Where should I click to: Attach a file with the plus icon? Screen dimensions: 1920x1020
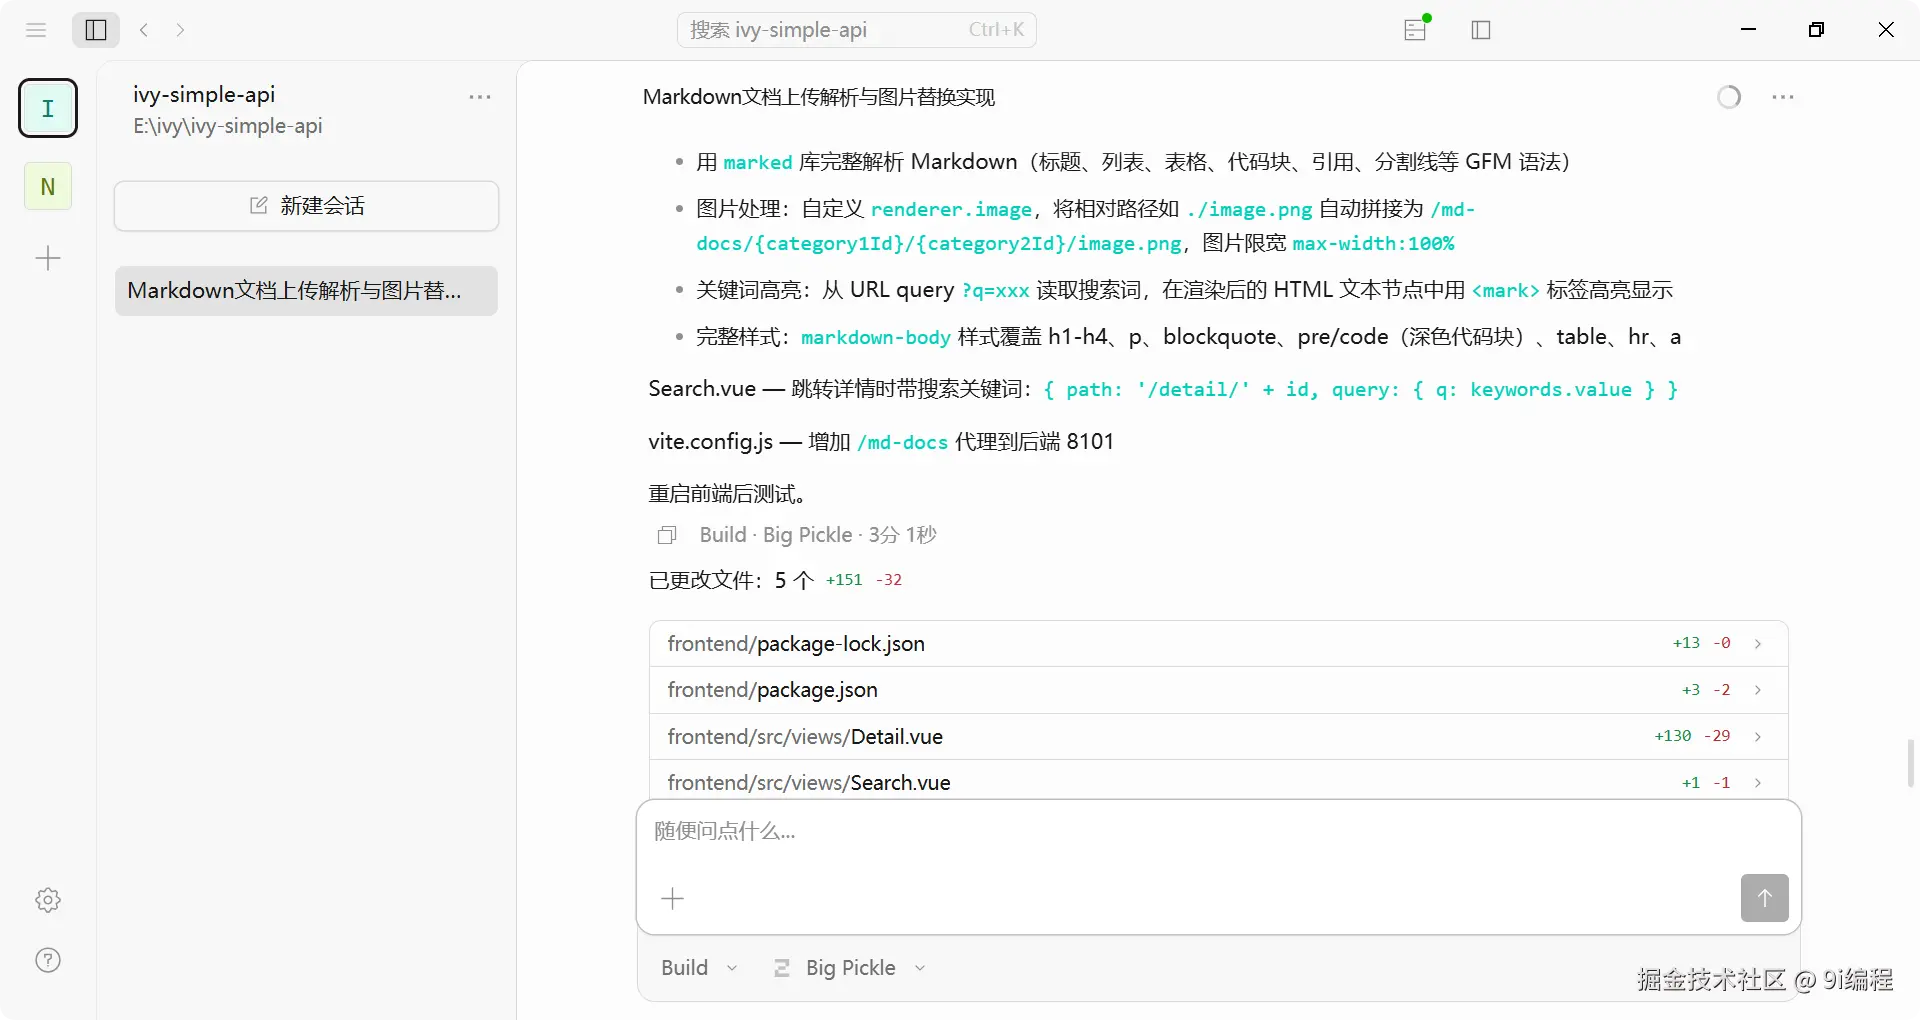673,899
